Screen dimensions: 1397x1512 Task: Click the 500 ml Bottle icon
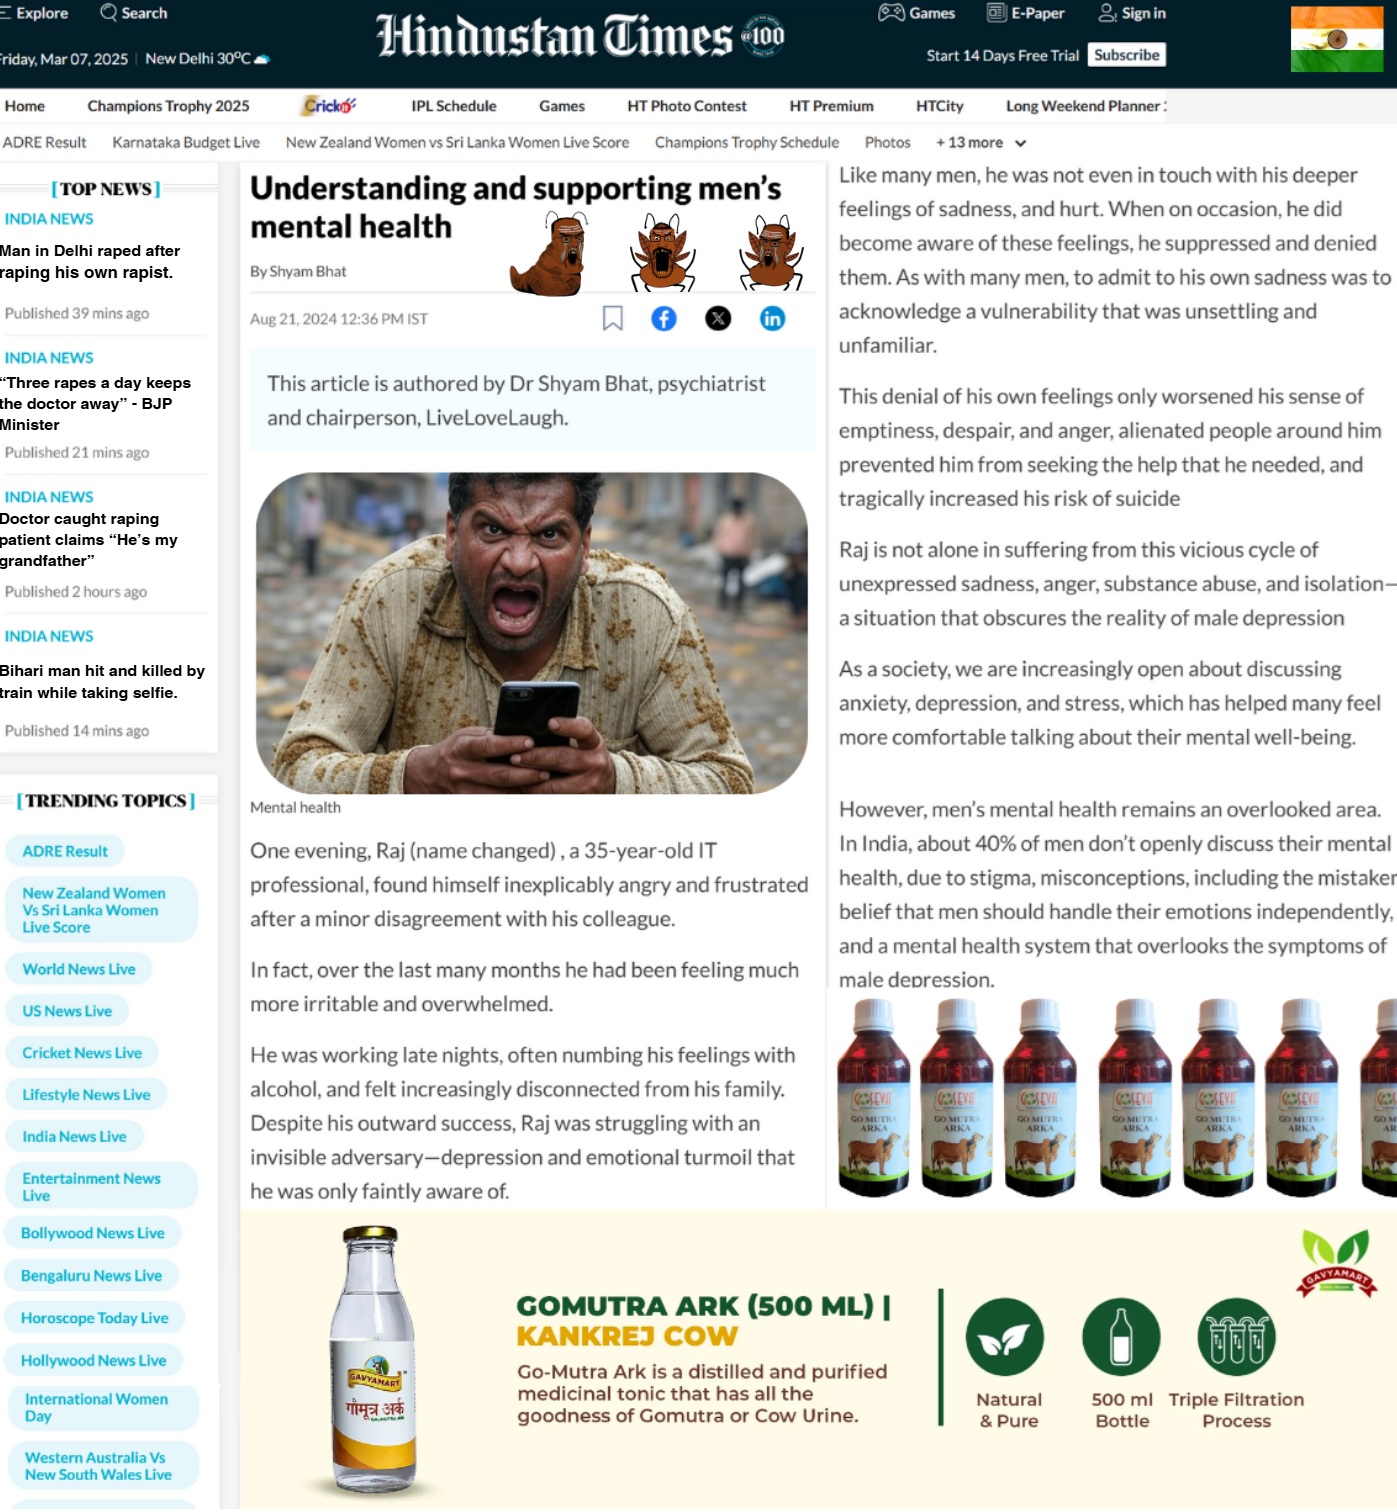[x=1121, y=1337]
